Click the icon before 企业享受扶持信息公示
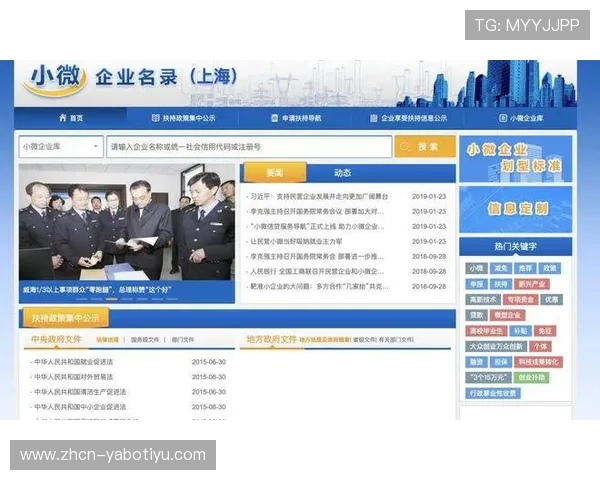Viewport: 600px width, 480px height. tap(373, 118)
